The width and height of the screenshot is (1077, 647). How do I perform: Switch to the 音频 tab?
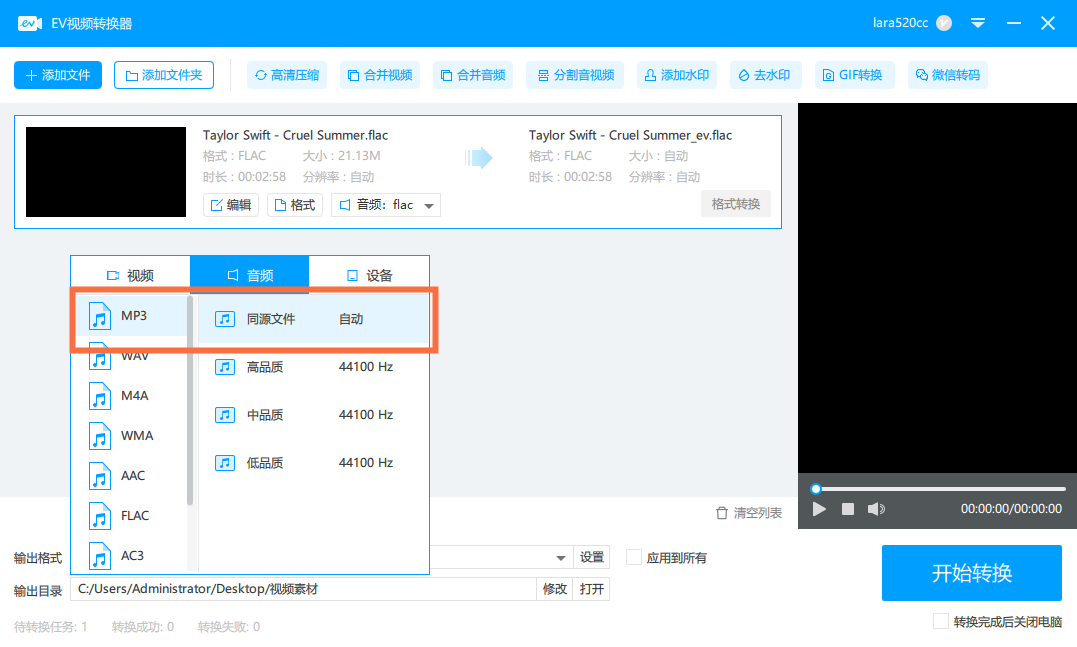pos(249,275)
